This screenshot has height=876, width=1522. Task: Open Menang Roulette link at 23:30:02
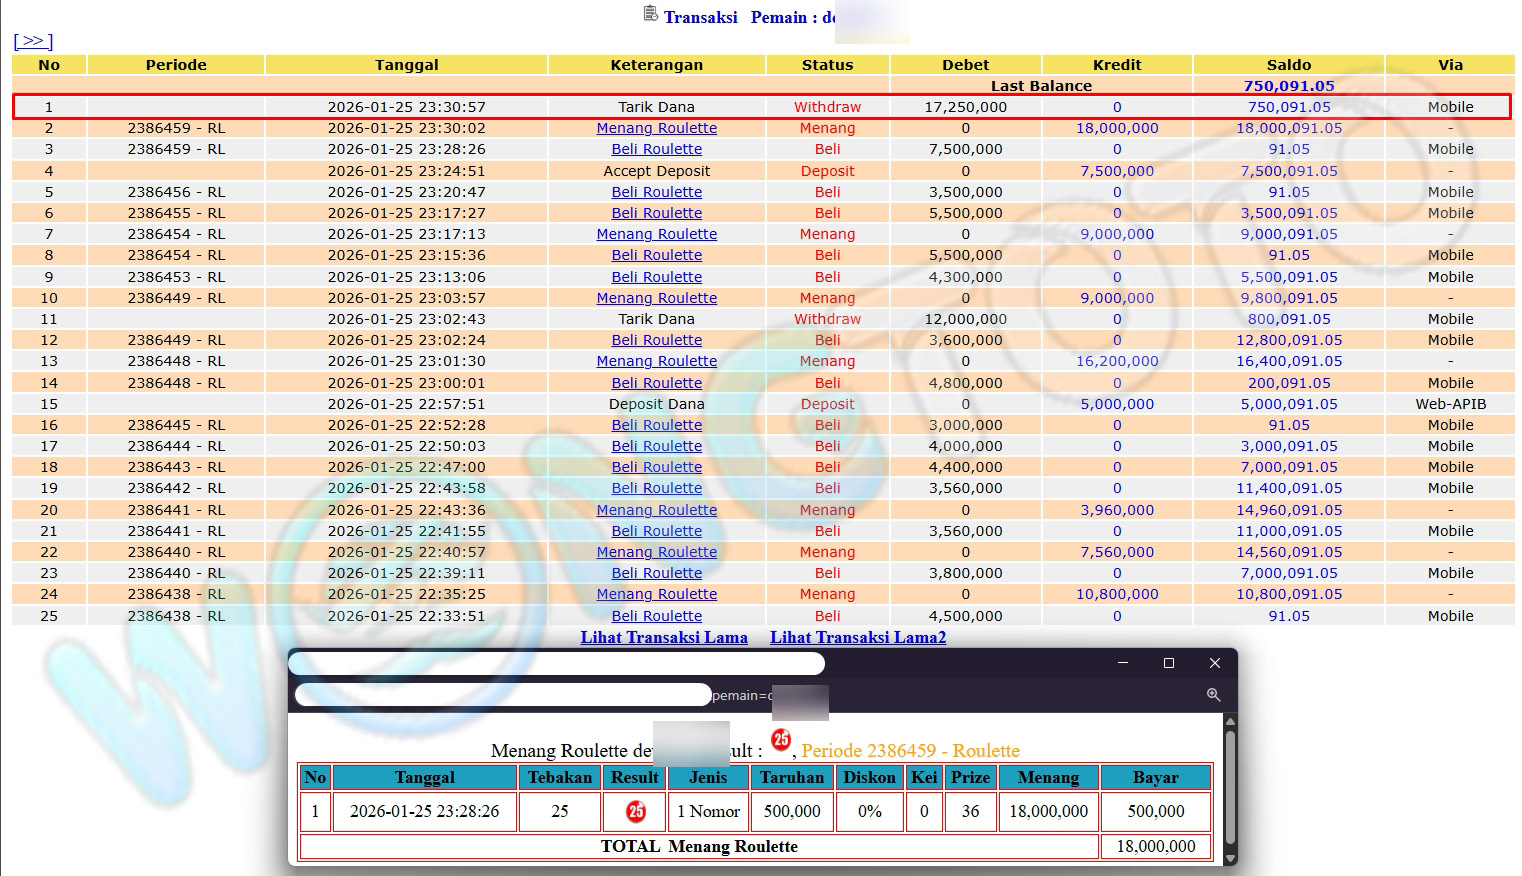pos(656,128)
